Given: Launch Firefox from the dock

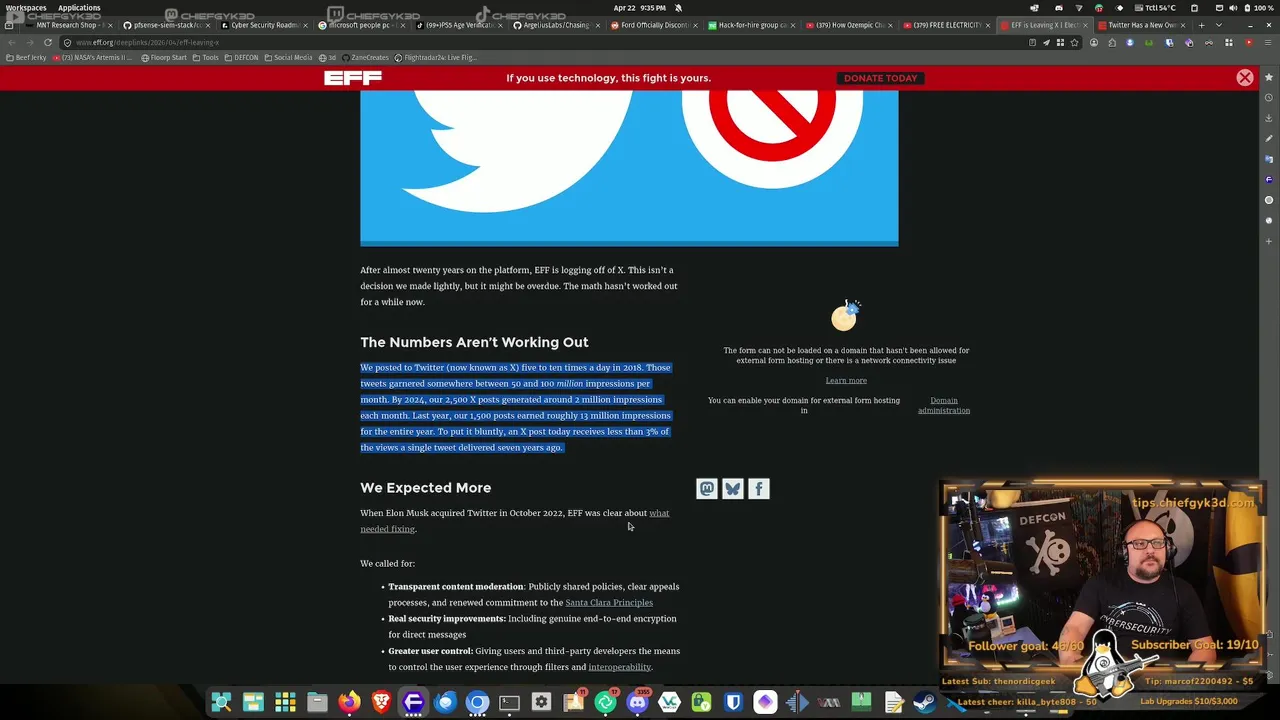Looking at the screenshot, I should click(x=349, y=702).
